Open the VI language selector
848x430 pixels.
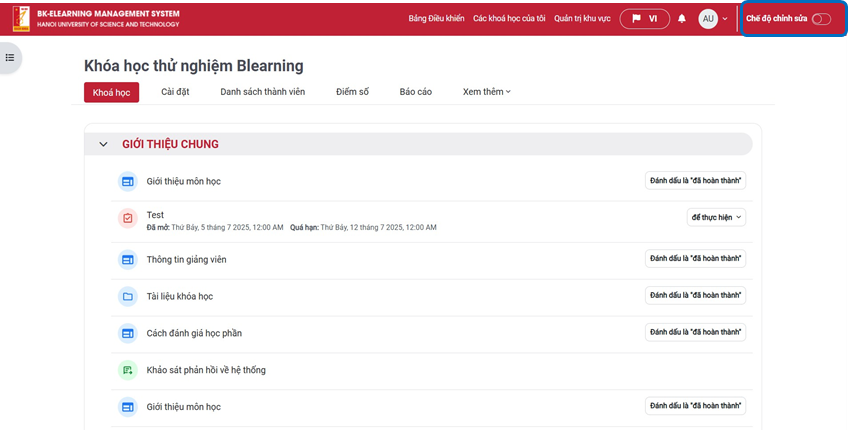point(645,19)
